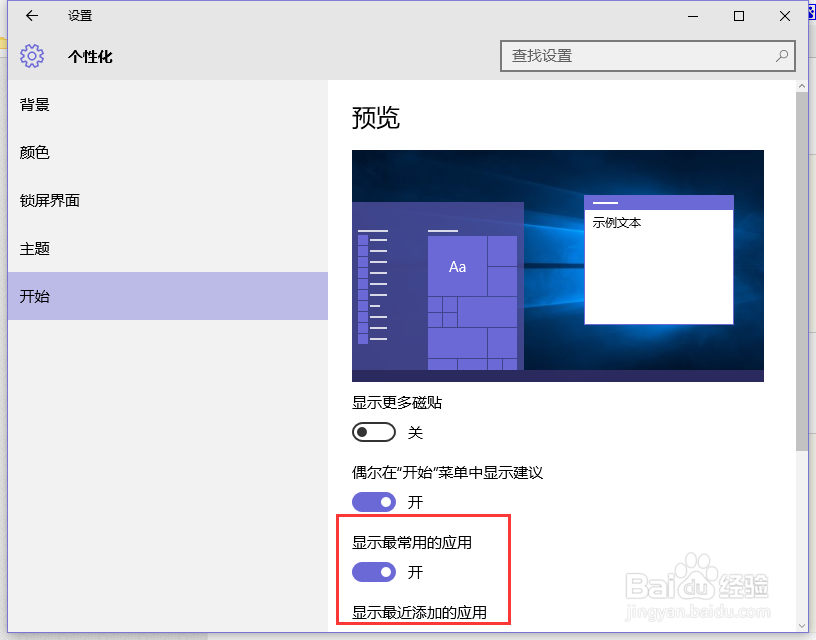Select the 开始 sidebar entry
The height and width of the screenshot is (640, 816).
coord(35,296)
